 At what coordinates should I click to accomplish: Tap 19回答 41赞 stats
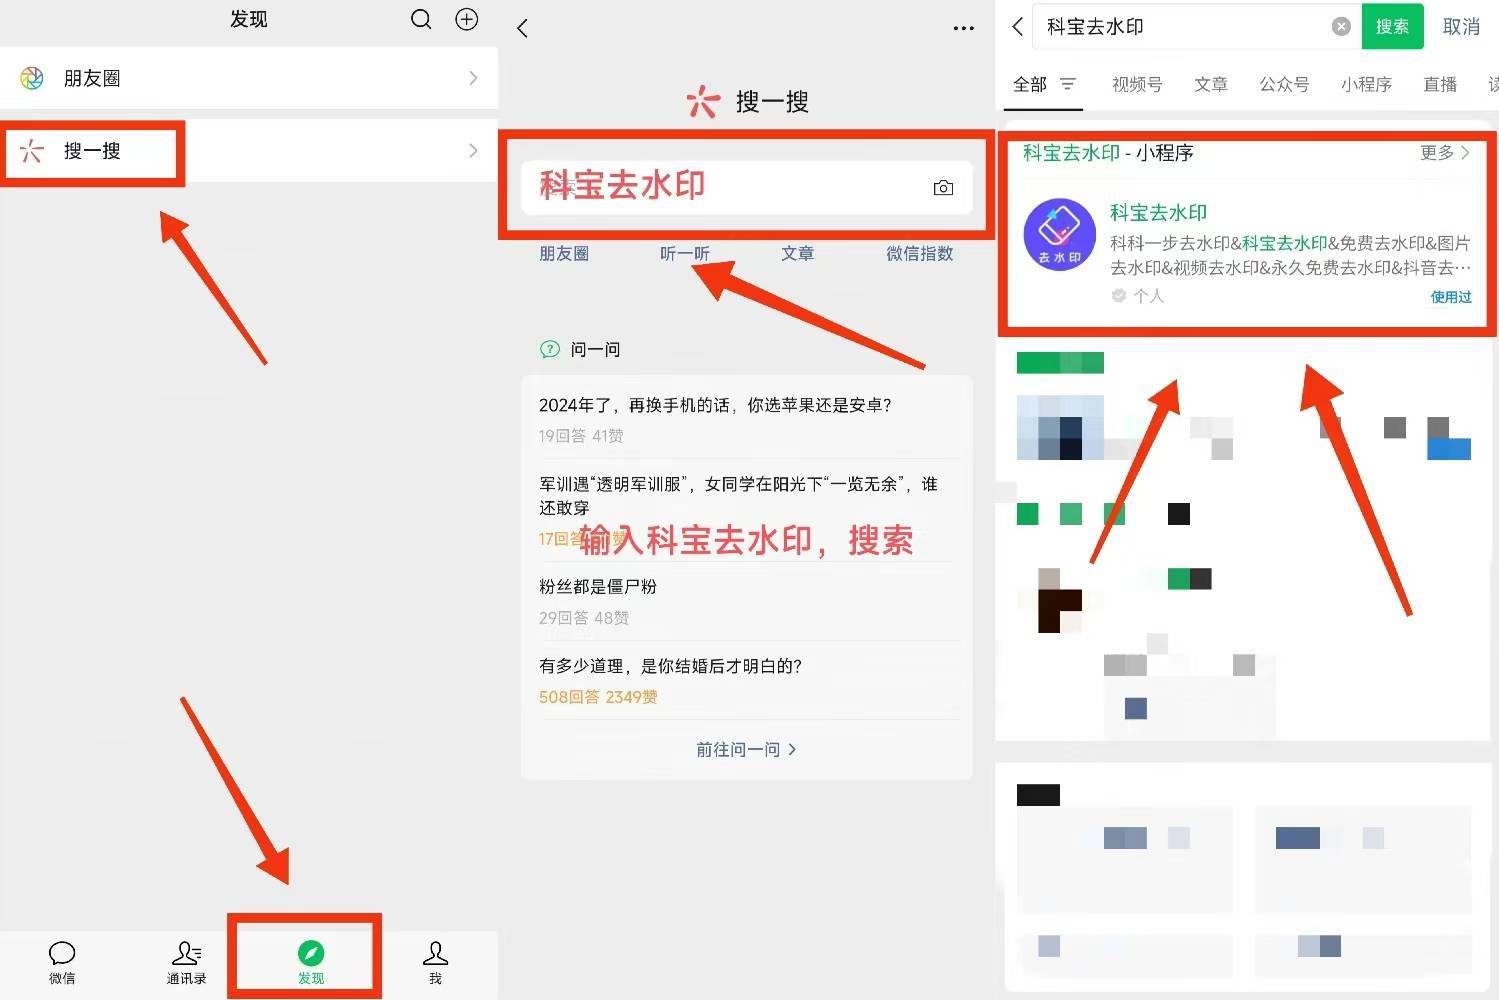(581, 436)
